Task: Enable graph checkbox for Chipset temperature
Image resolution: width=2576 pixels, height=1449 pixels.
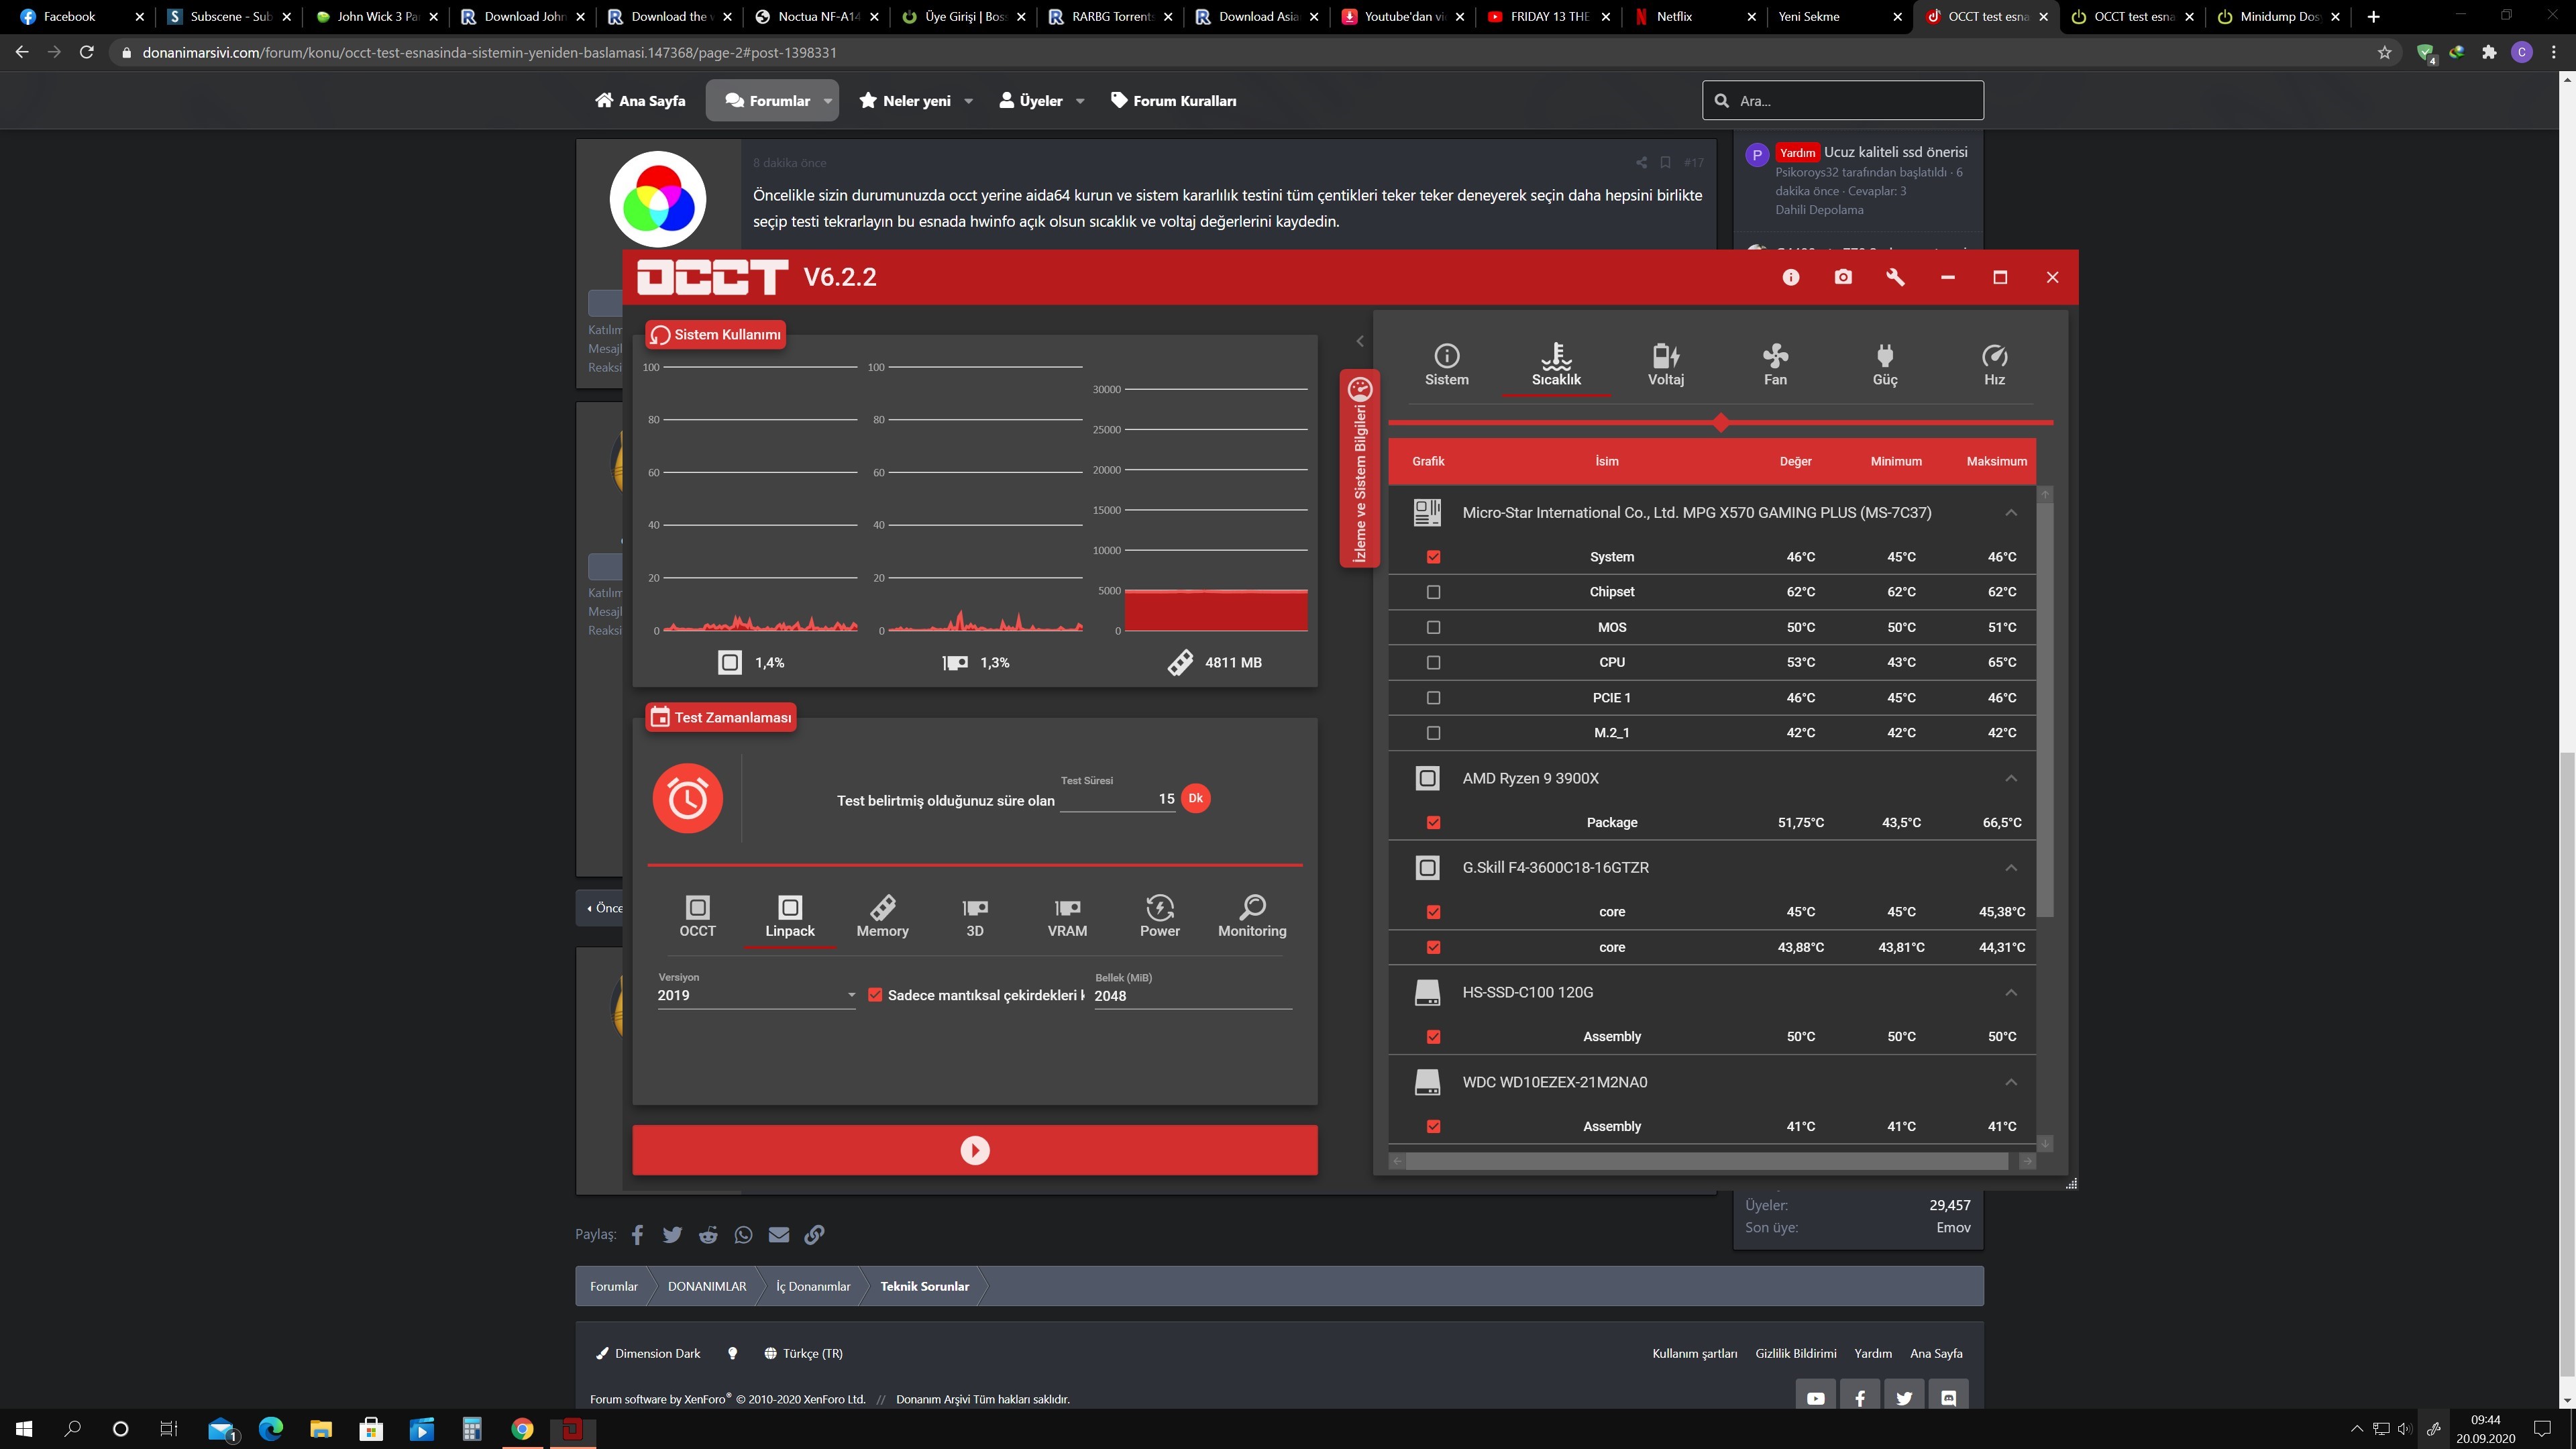Action: click(x=1433, y=592)
